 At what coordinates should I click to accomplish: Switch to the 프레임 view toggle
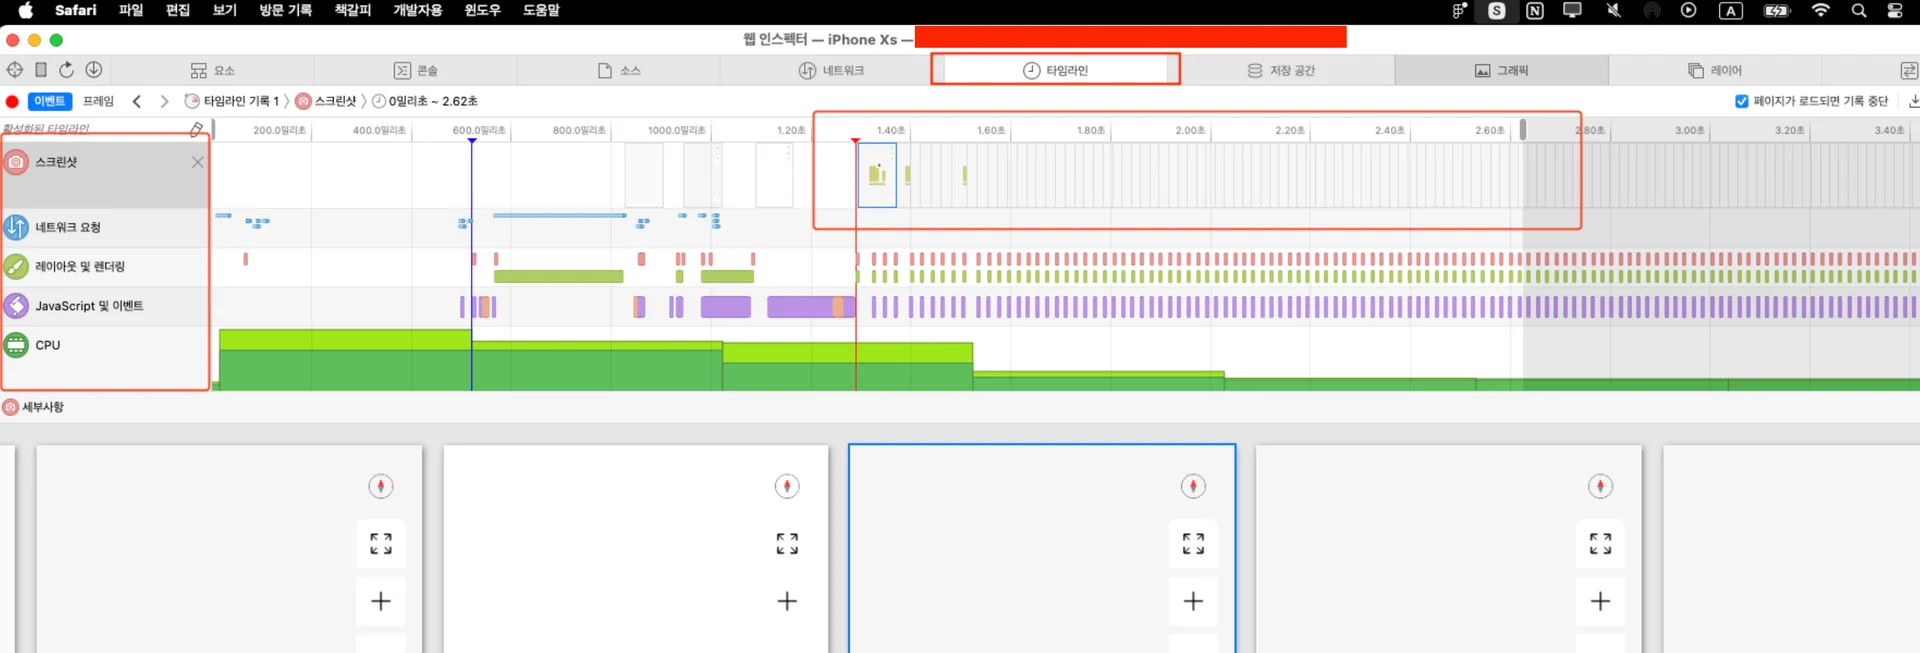click(98, 101)
